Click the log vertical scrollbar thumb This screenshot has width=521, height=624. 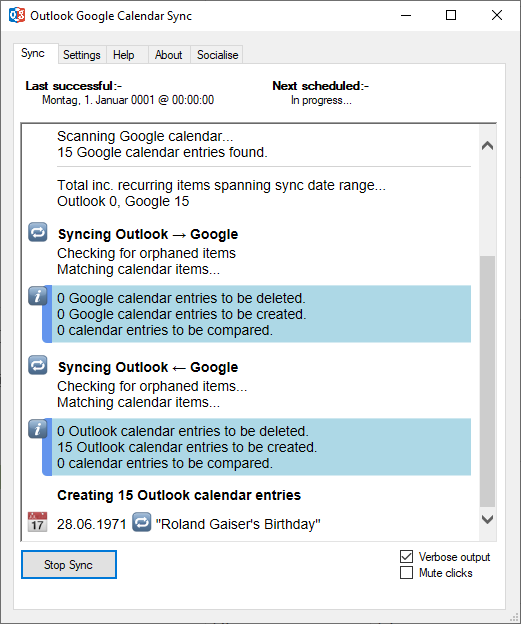488,381
